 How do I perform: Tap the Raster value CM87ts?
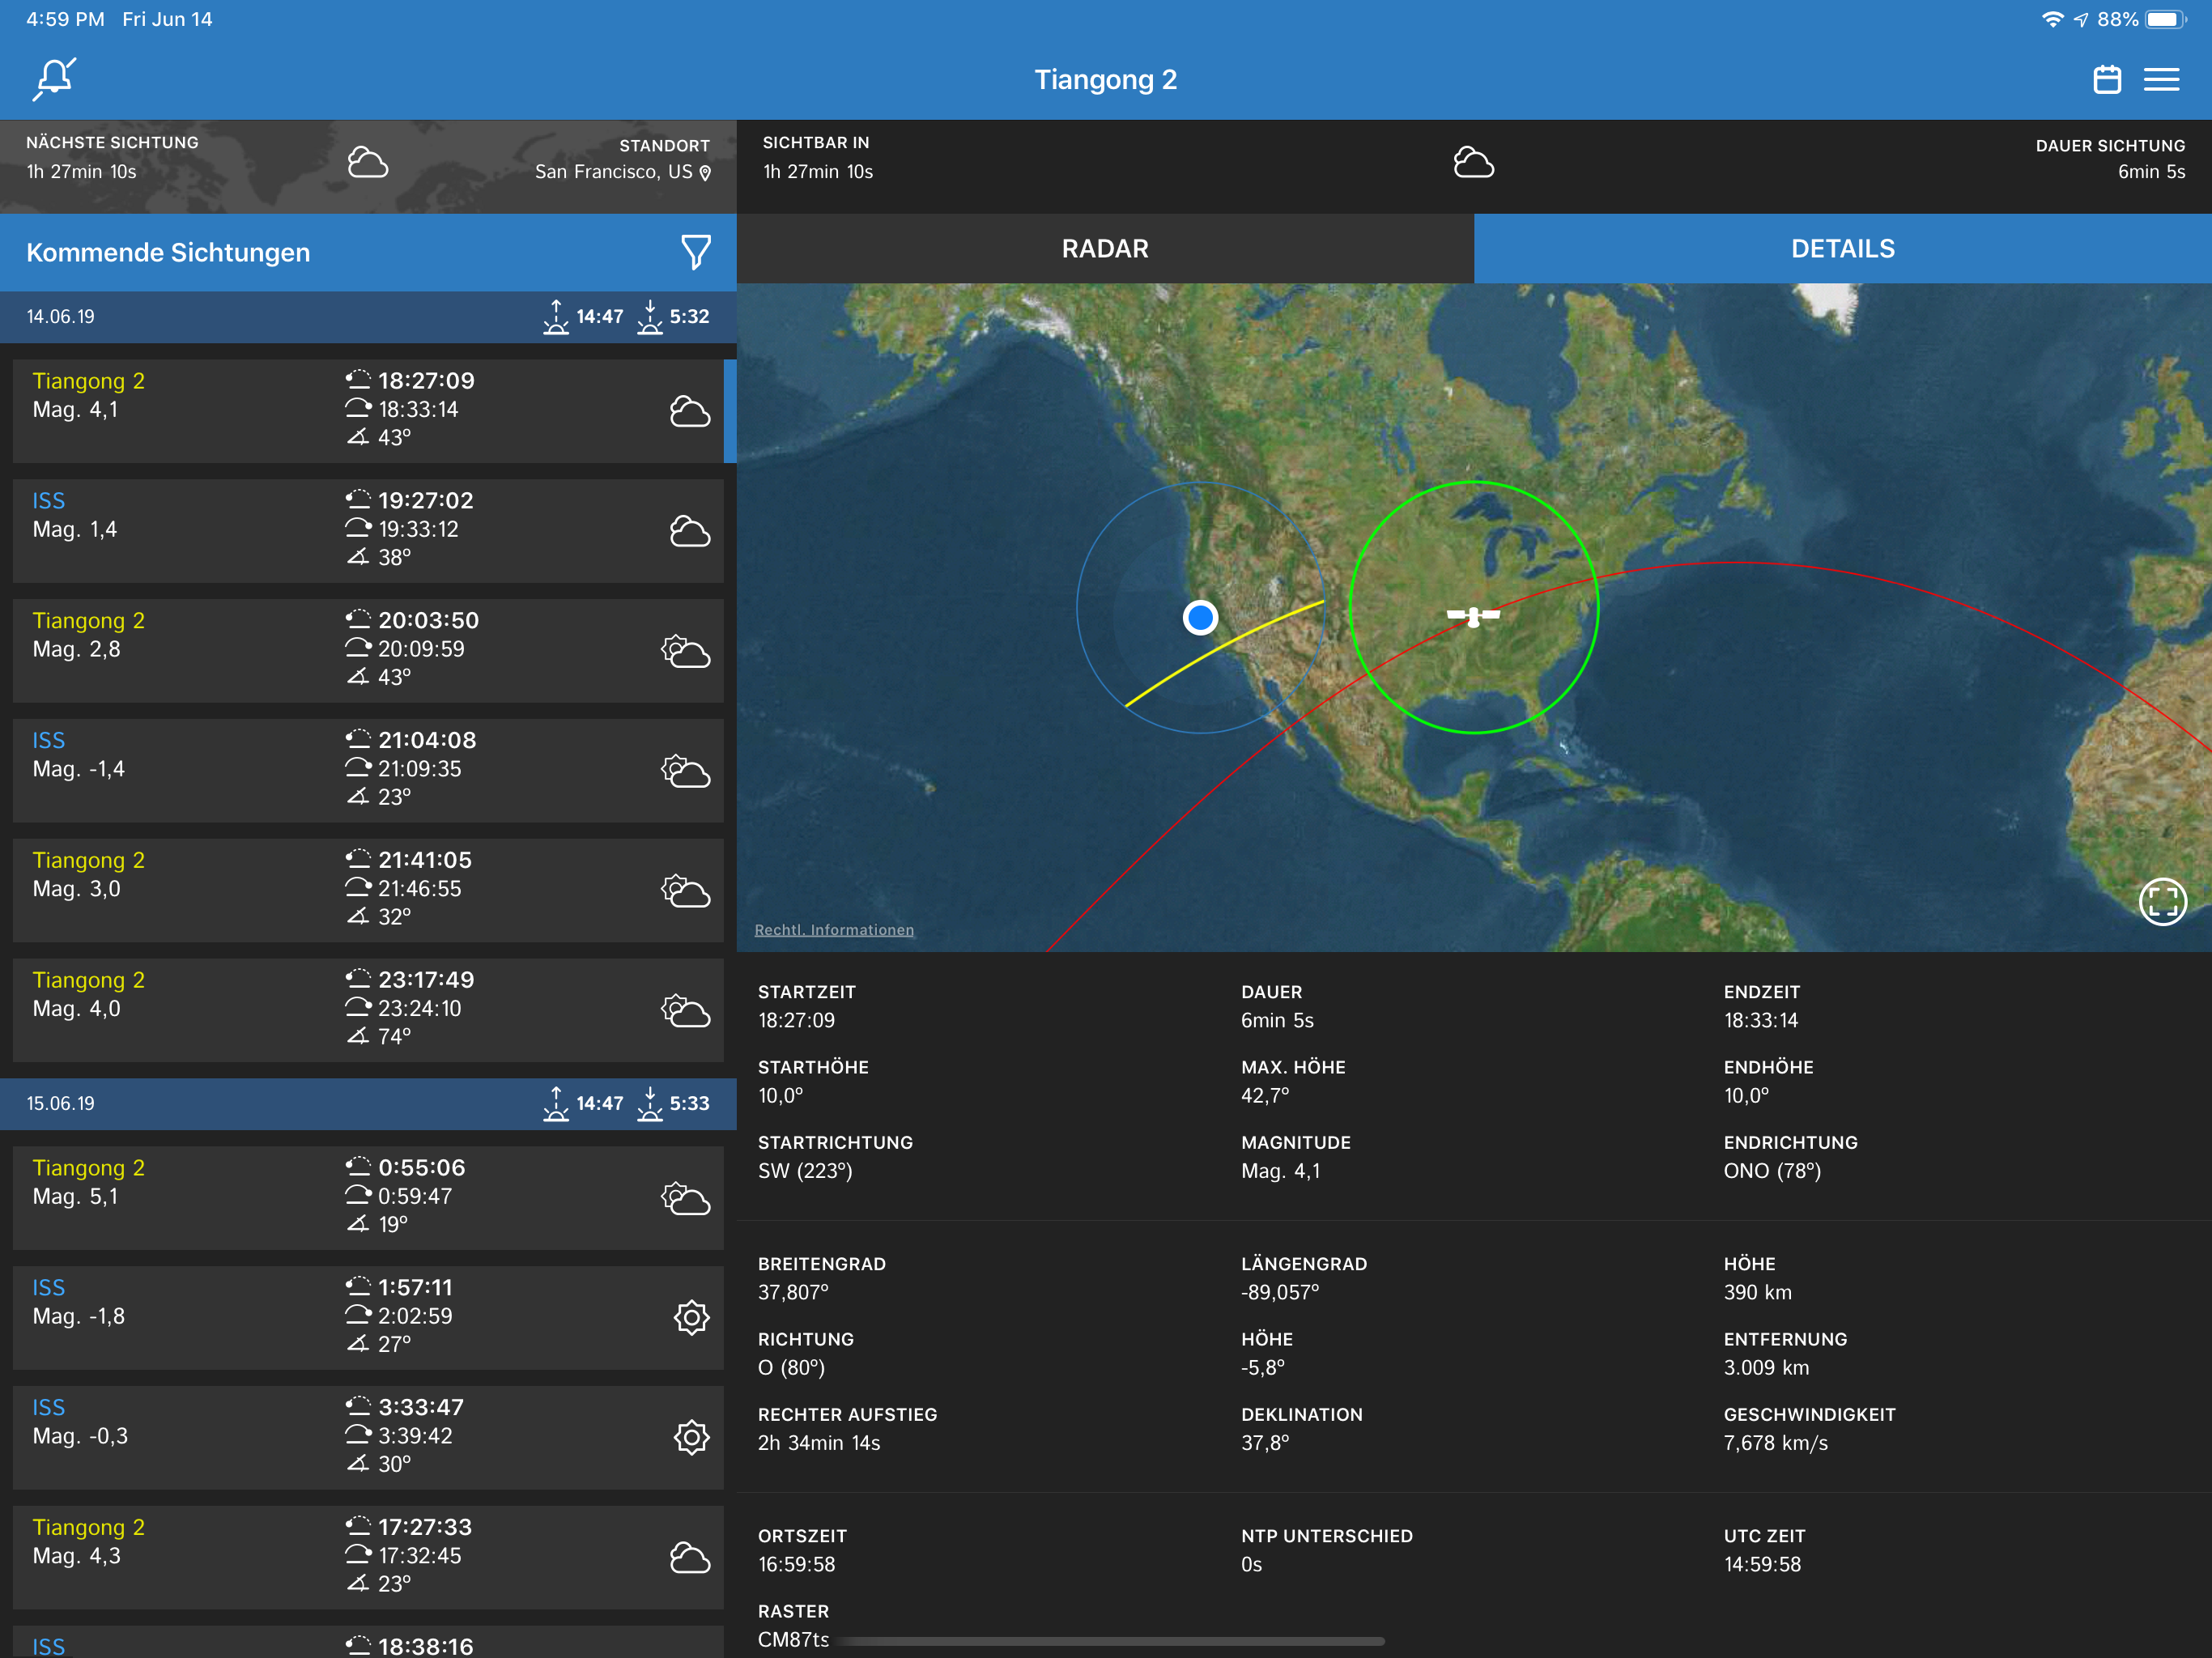pos(793,1640)
